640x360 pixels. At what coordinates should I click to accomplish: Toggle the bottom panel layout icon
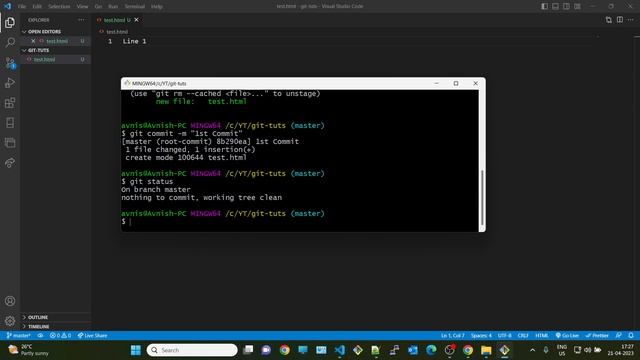point(556,6)
